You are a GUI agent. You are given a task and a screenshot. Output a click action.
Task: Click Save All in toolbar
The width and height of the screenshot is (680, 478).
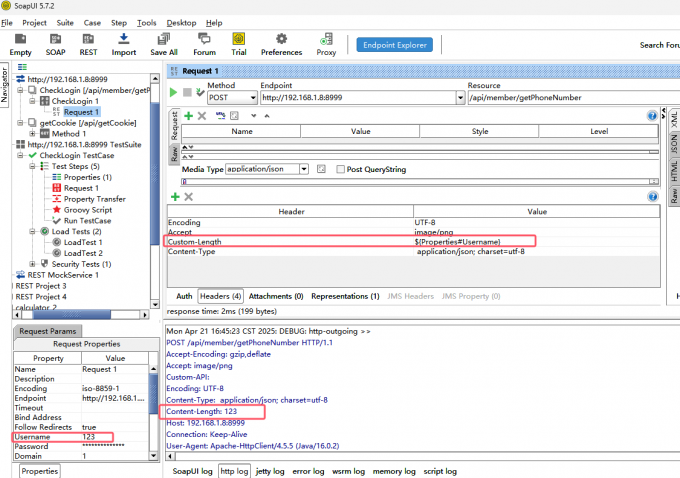[164, 44]
